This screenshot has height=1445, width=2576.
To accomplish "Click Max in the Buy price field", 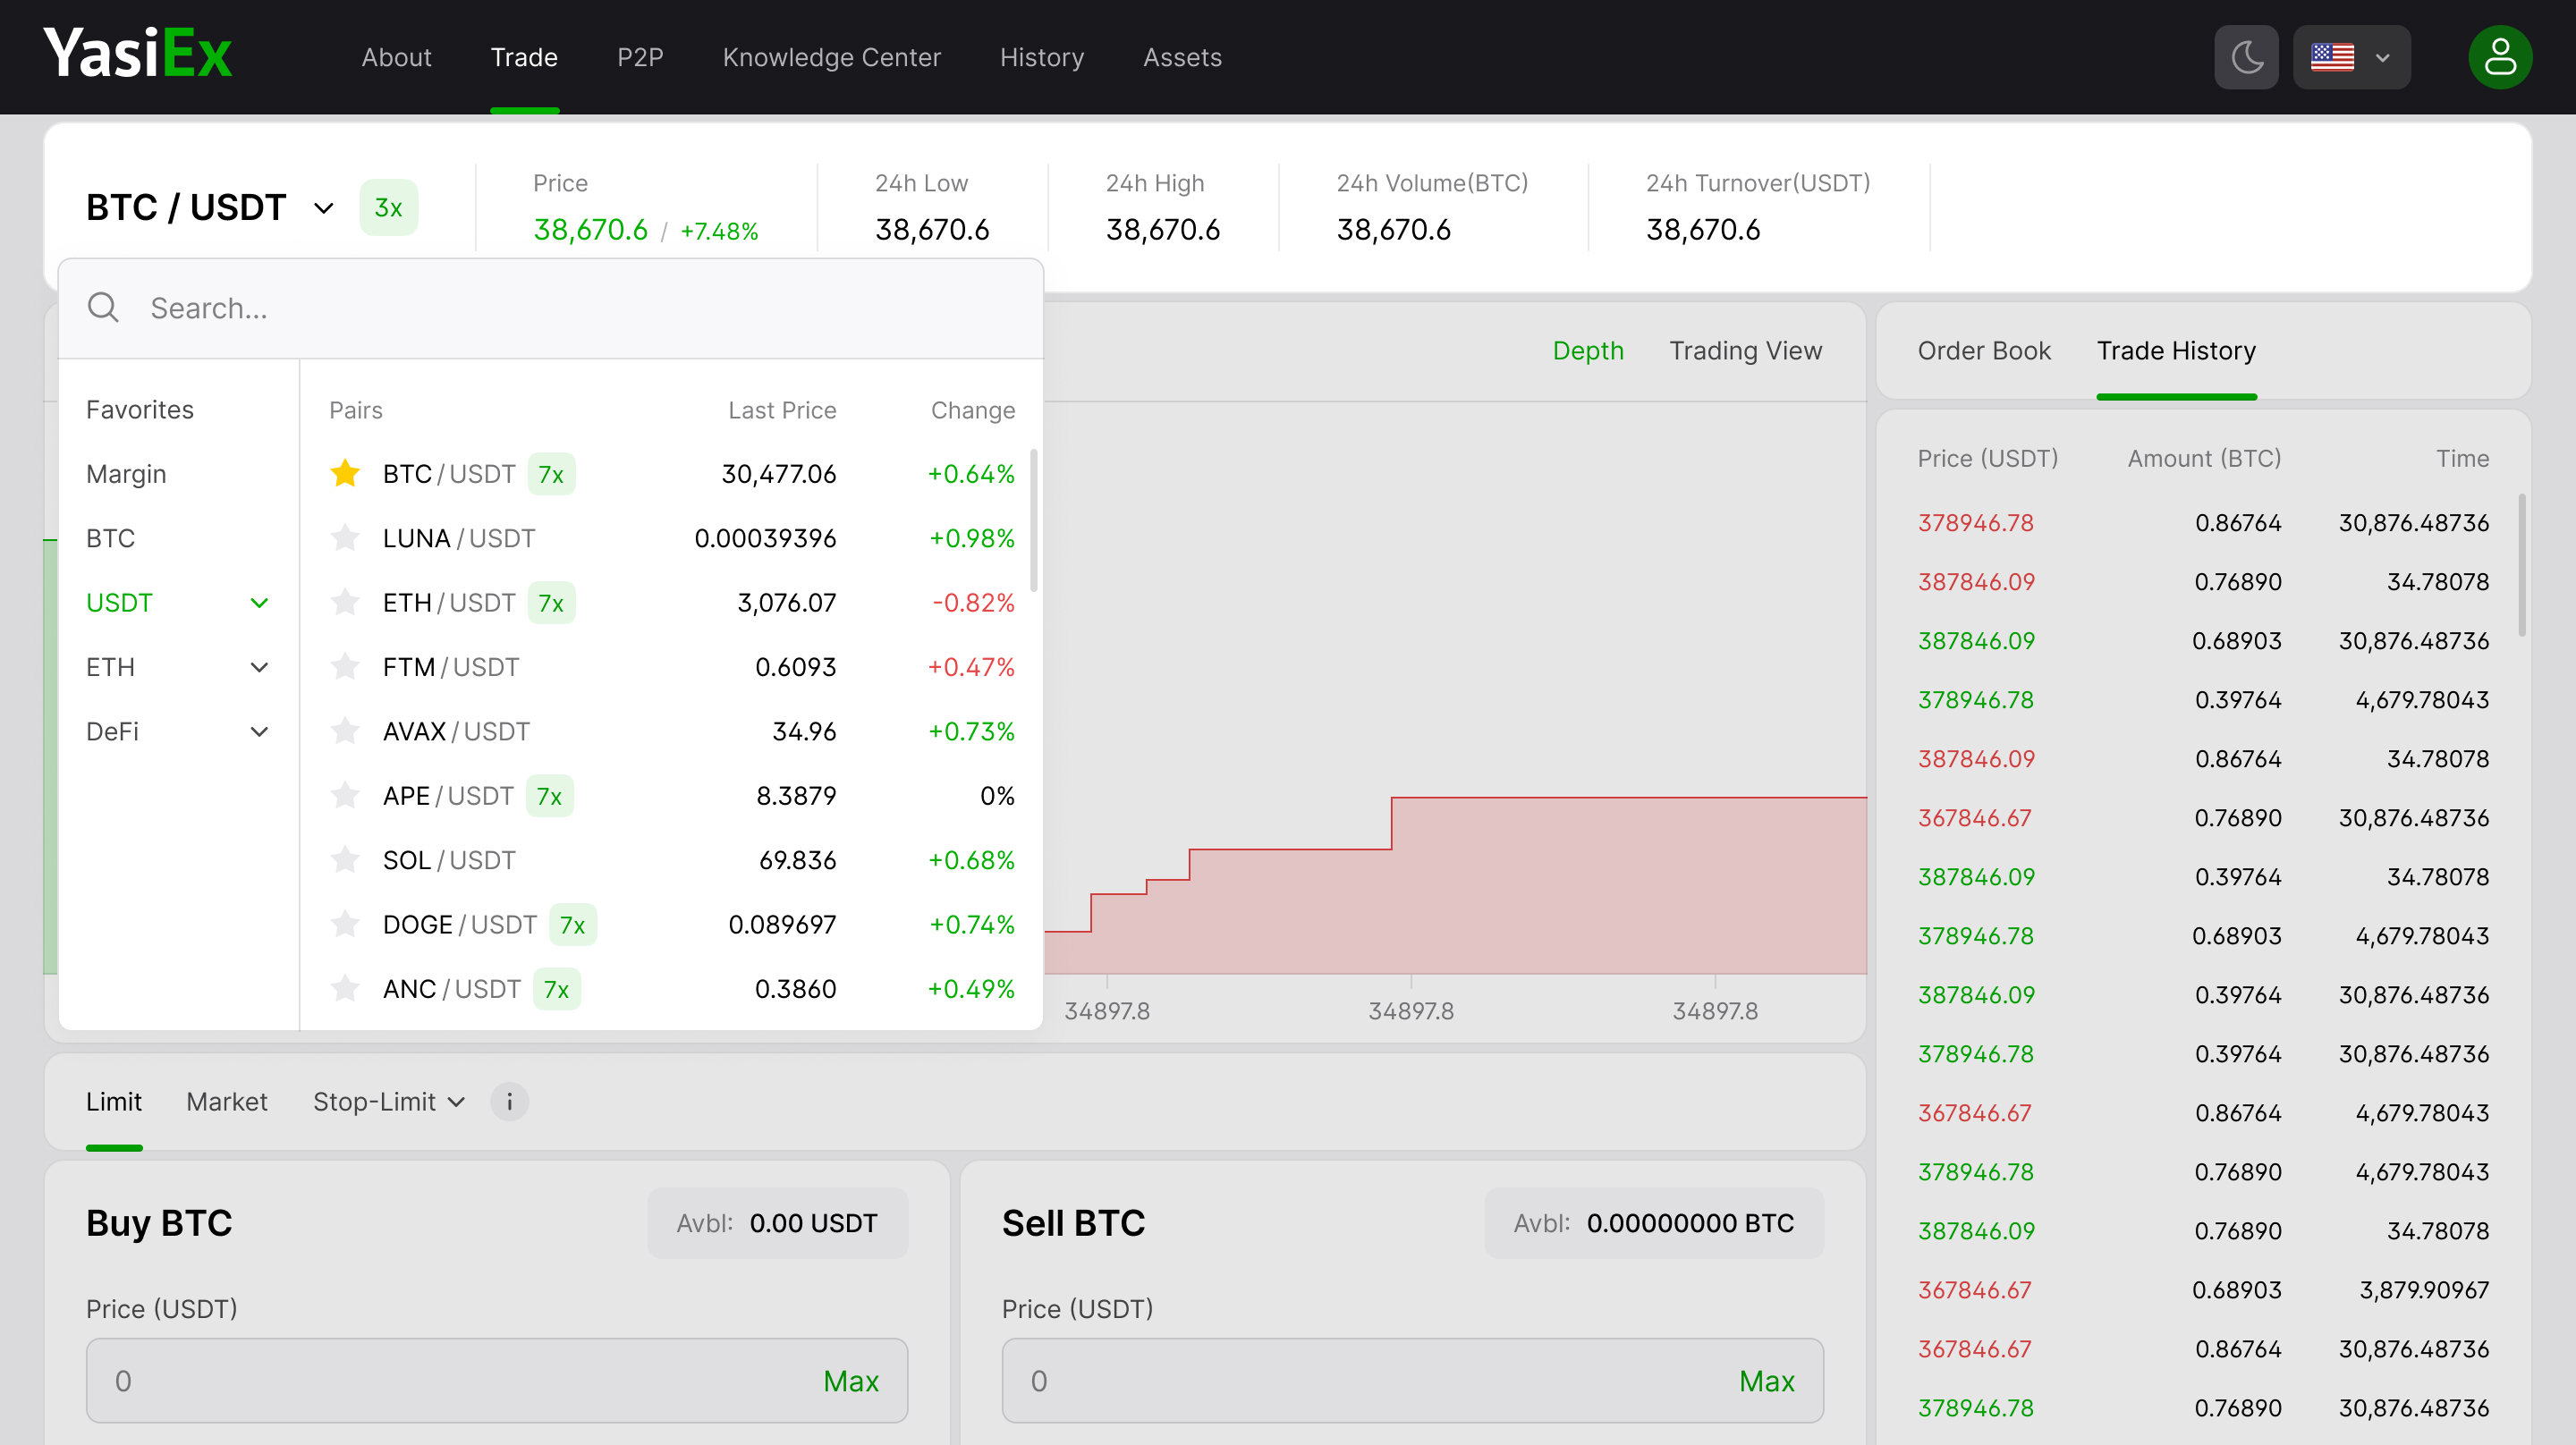I will pos(850,1381).
